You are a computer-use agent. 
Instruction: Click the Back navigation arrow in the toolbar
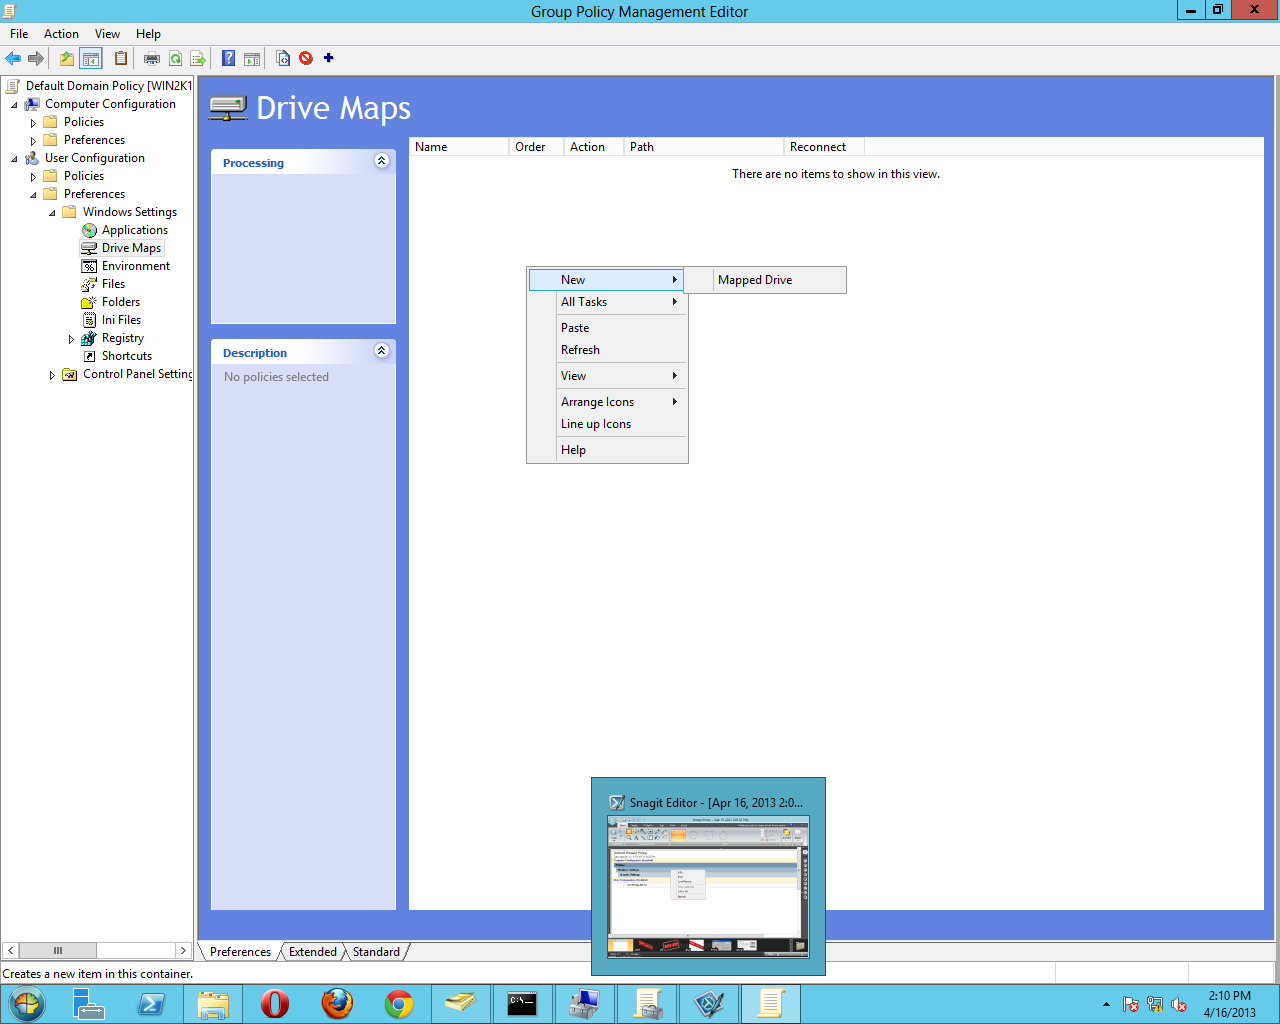14,58
